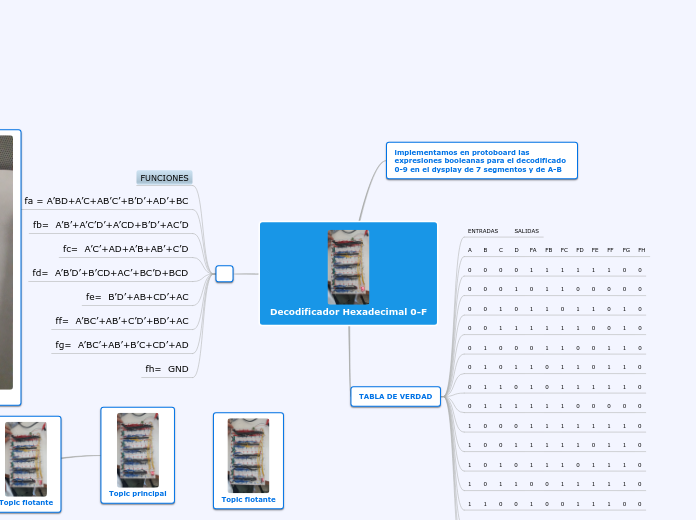
Task: Open the protoboard image in the Topic flotante node beside Topic principal
Action: (x=26, y=459)
